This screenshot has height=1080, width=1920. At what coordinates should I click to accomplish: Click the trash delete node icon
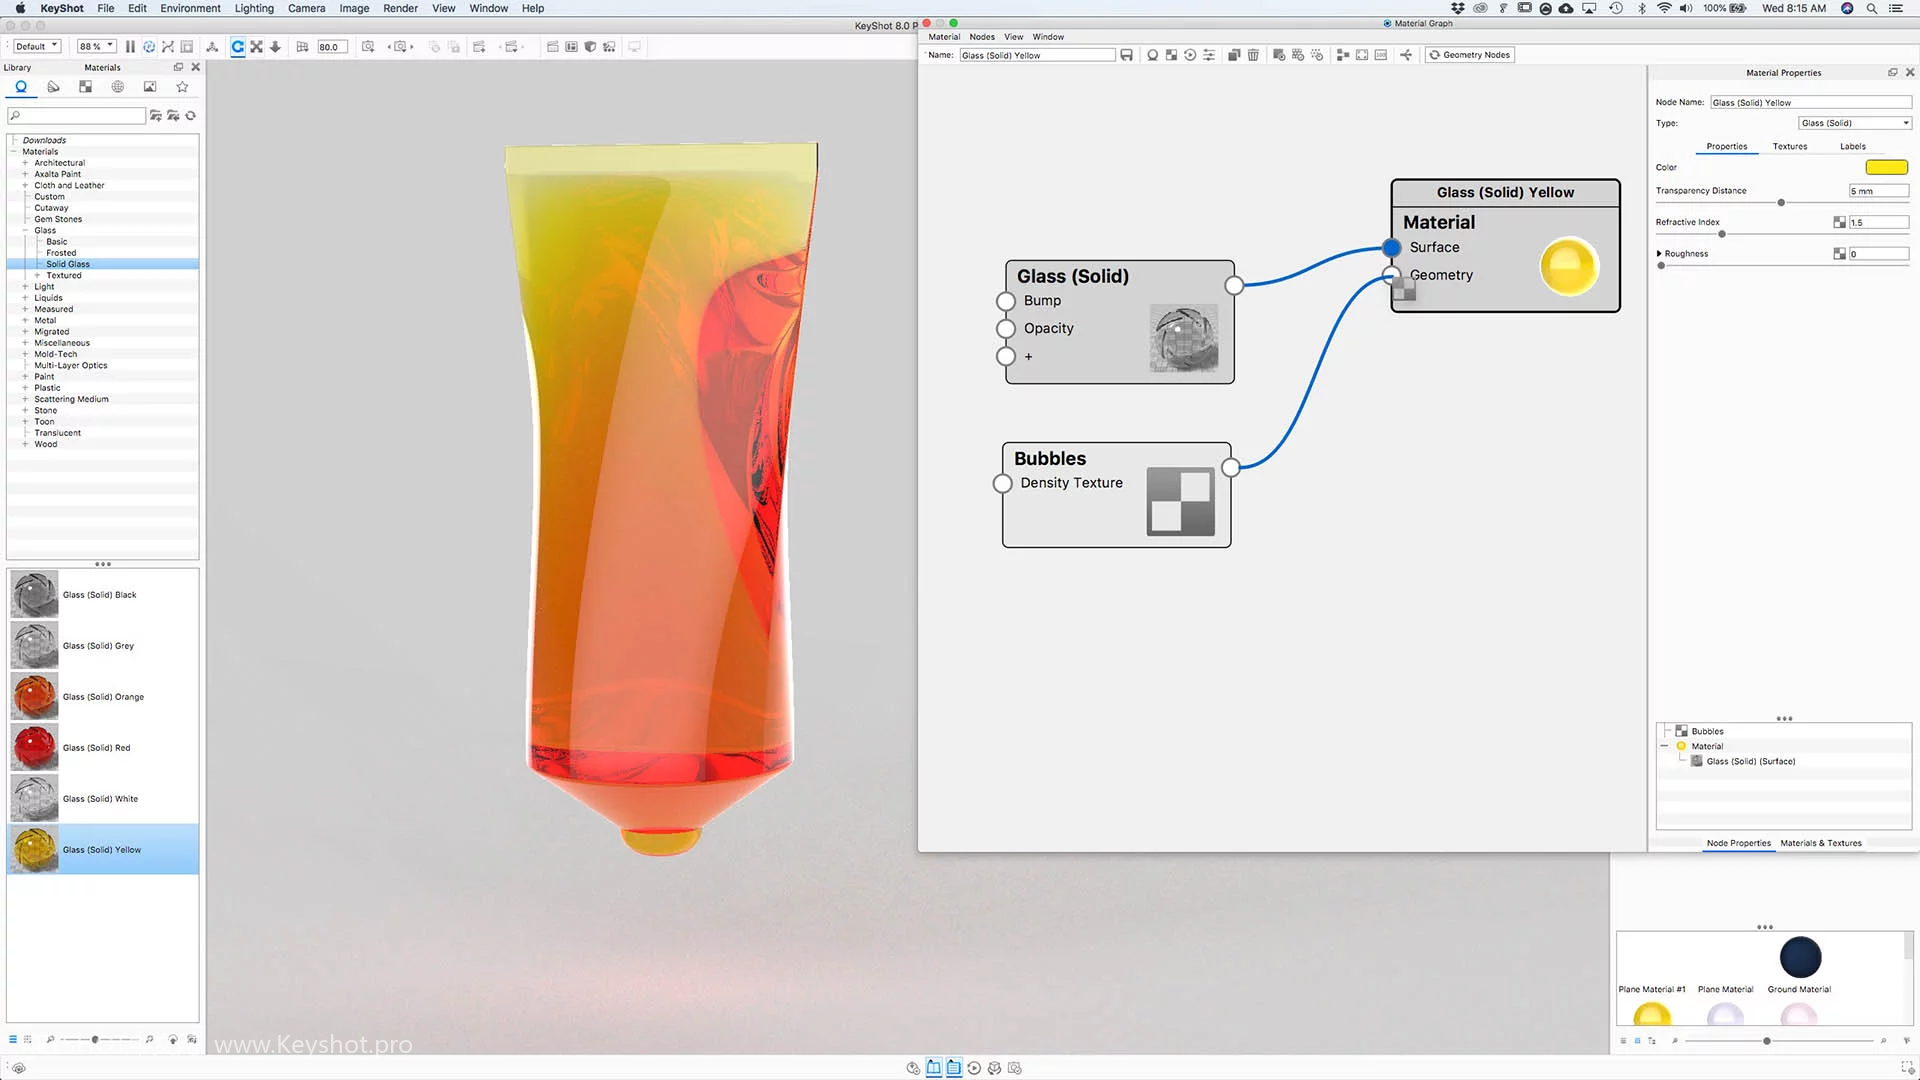[1253, 55]
